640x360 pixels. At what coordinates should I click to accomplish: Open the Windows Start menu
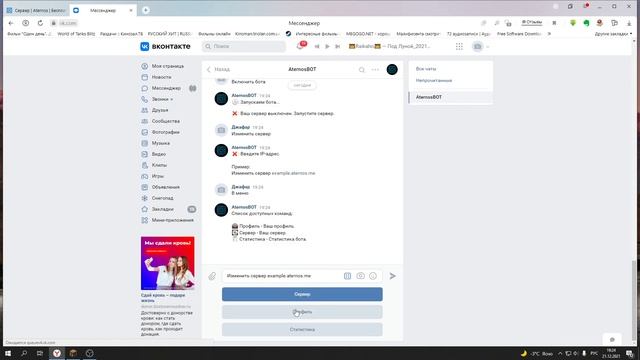tap(8, 353)
